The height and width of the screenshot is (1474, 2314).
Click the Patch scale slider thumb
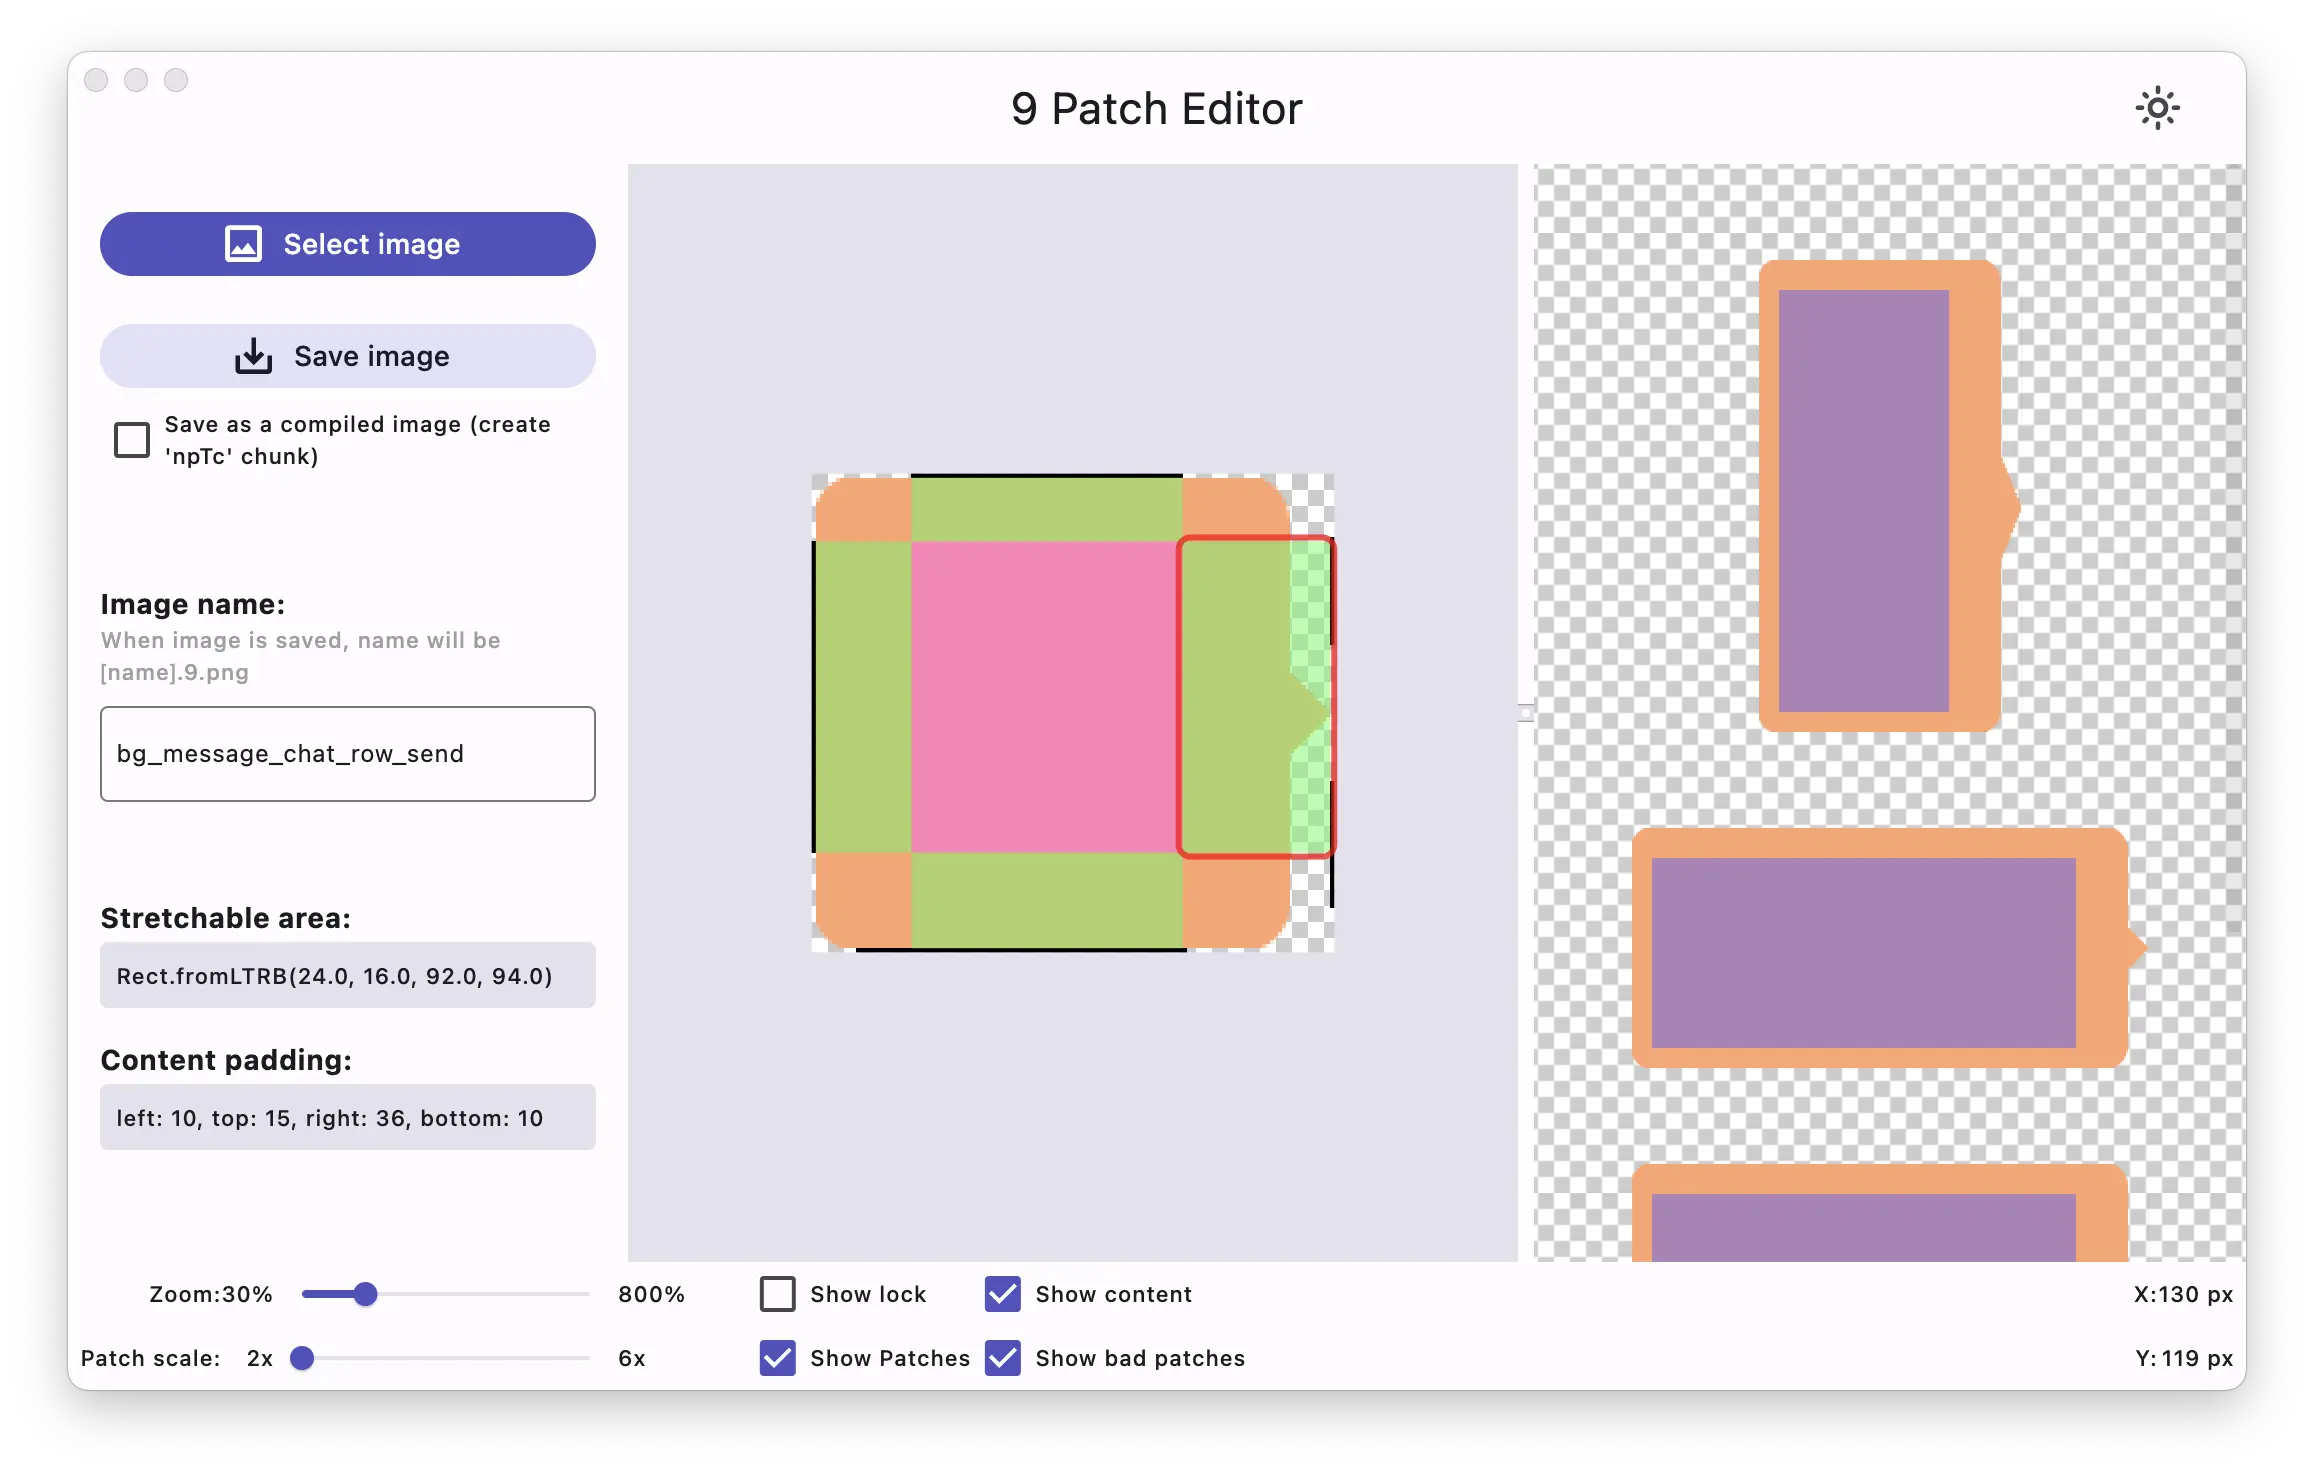302,1358
